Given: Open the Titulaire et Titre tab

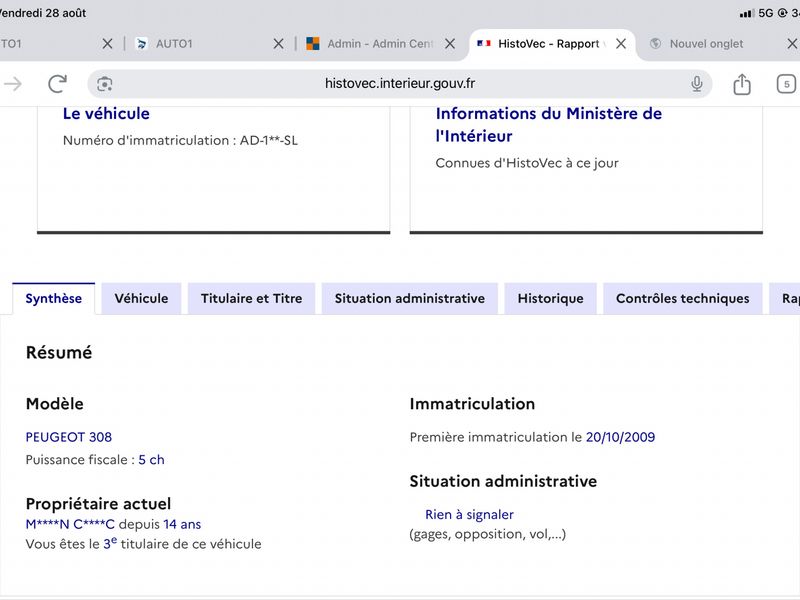Looking at the screenshot, I should pyautogui.click(x=252, y=298).
